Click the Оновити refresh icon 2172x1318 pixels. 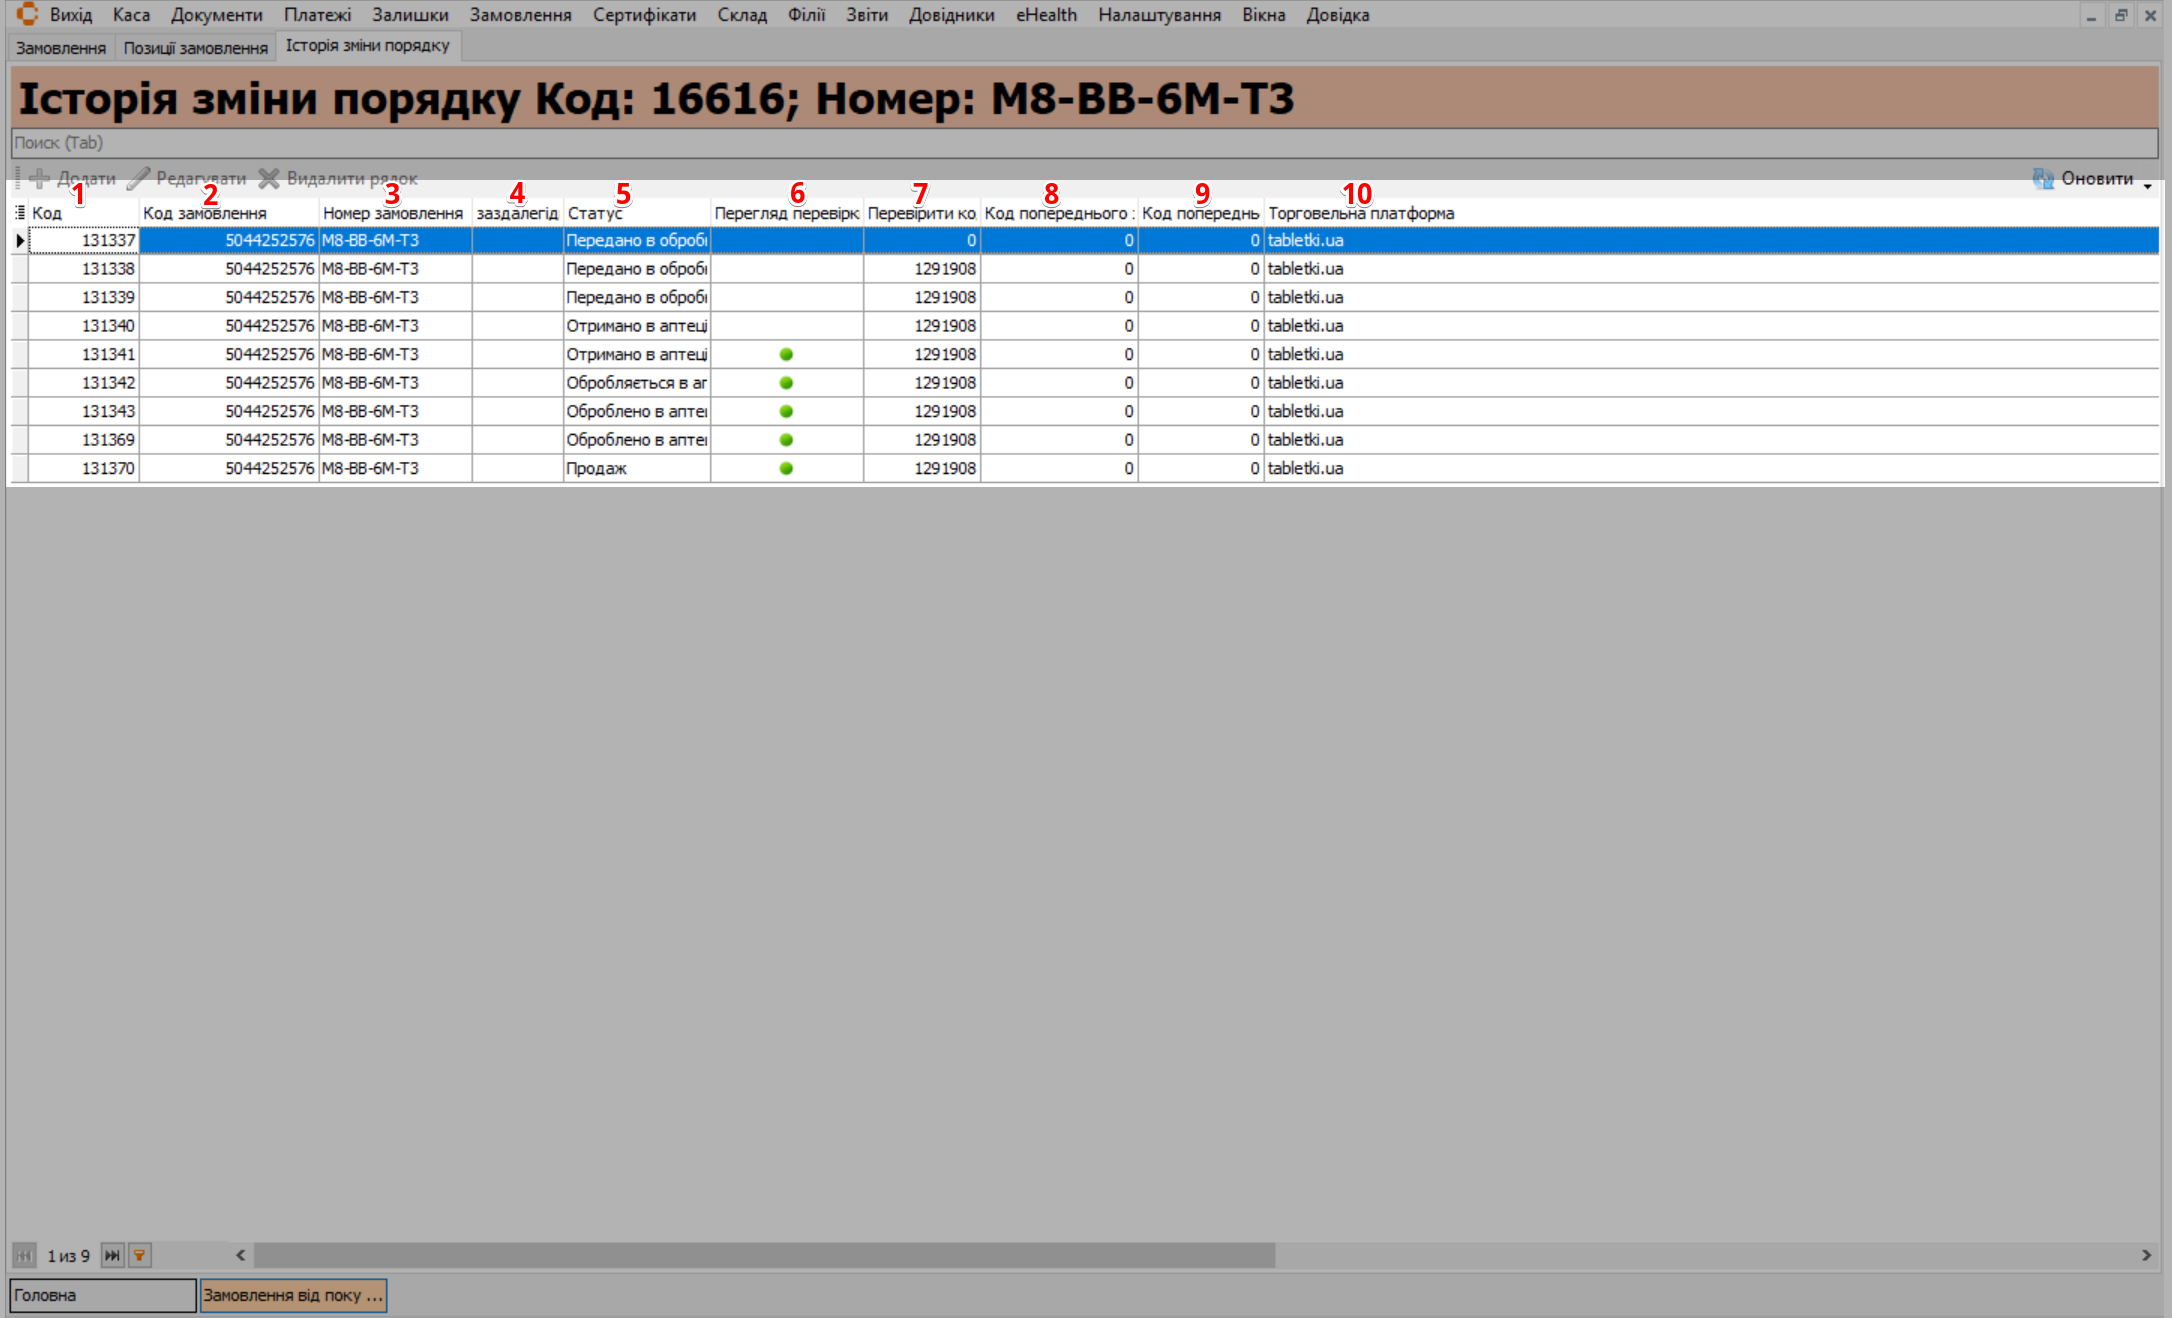2043,179
